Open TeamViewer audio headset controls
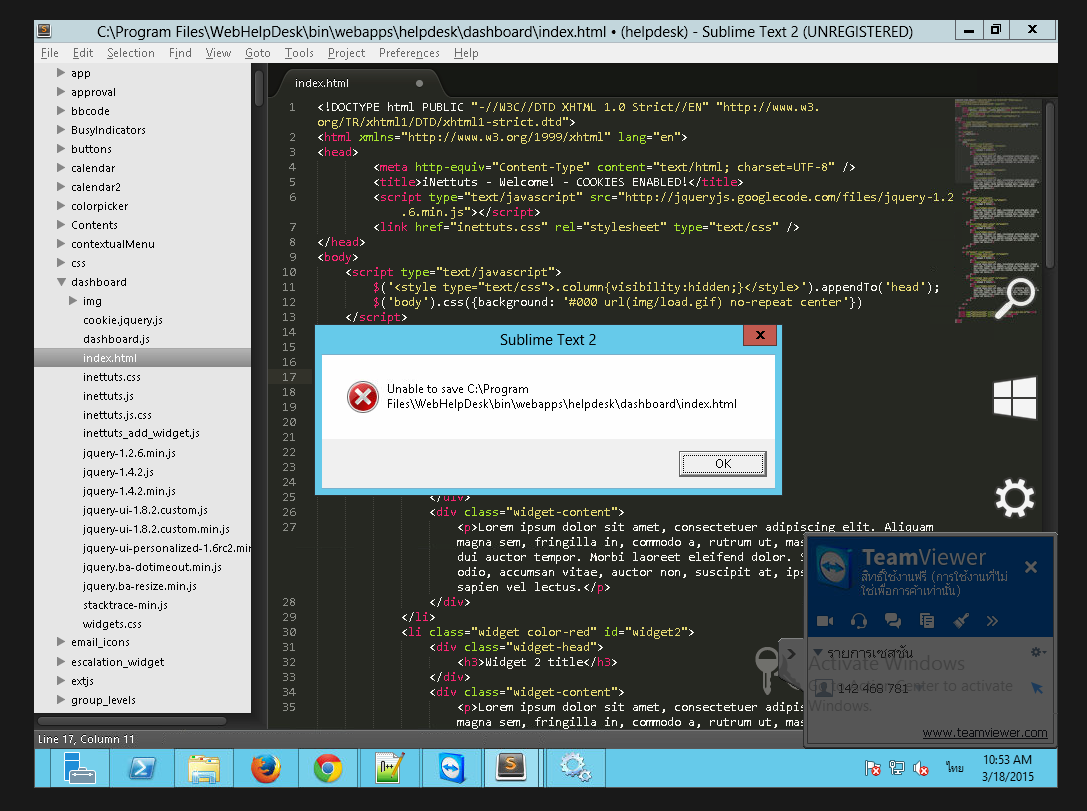Image resolution: width=1087 pixels, height=811 pixels. pyautogui.click(x=858, y=621)
